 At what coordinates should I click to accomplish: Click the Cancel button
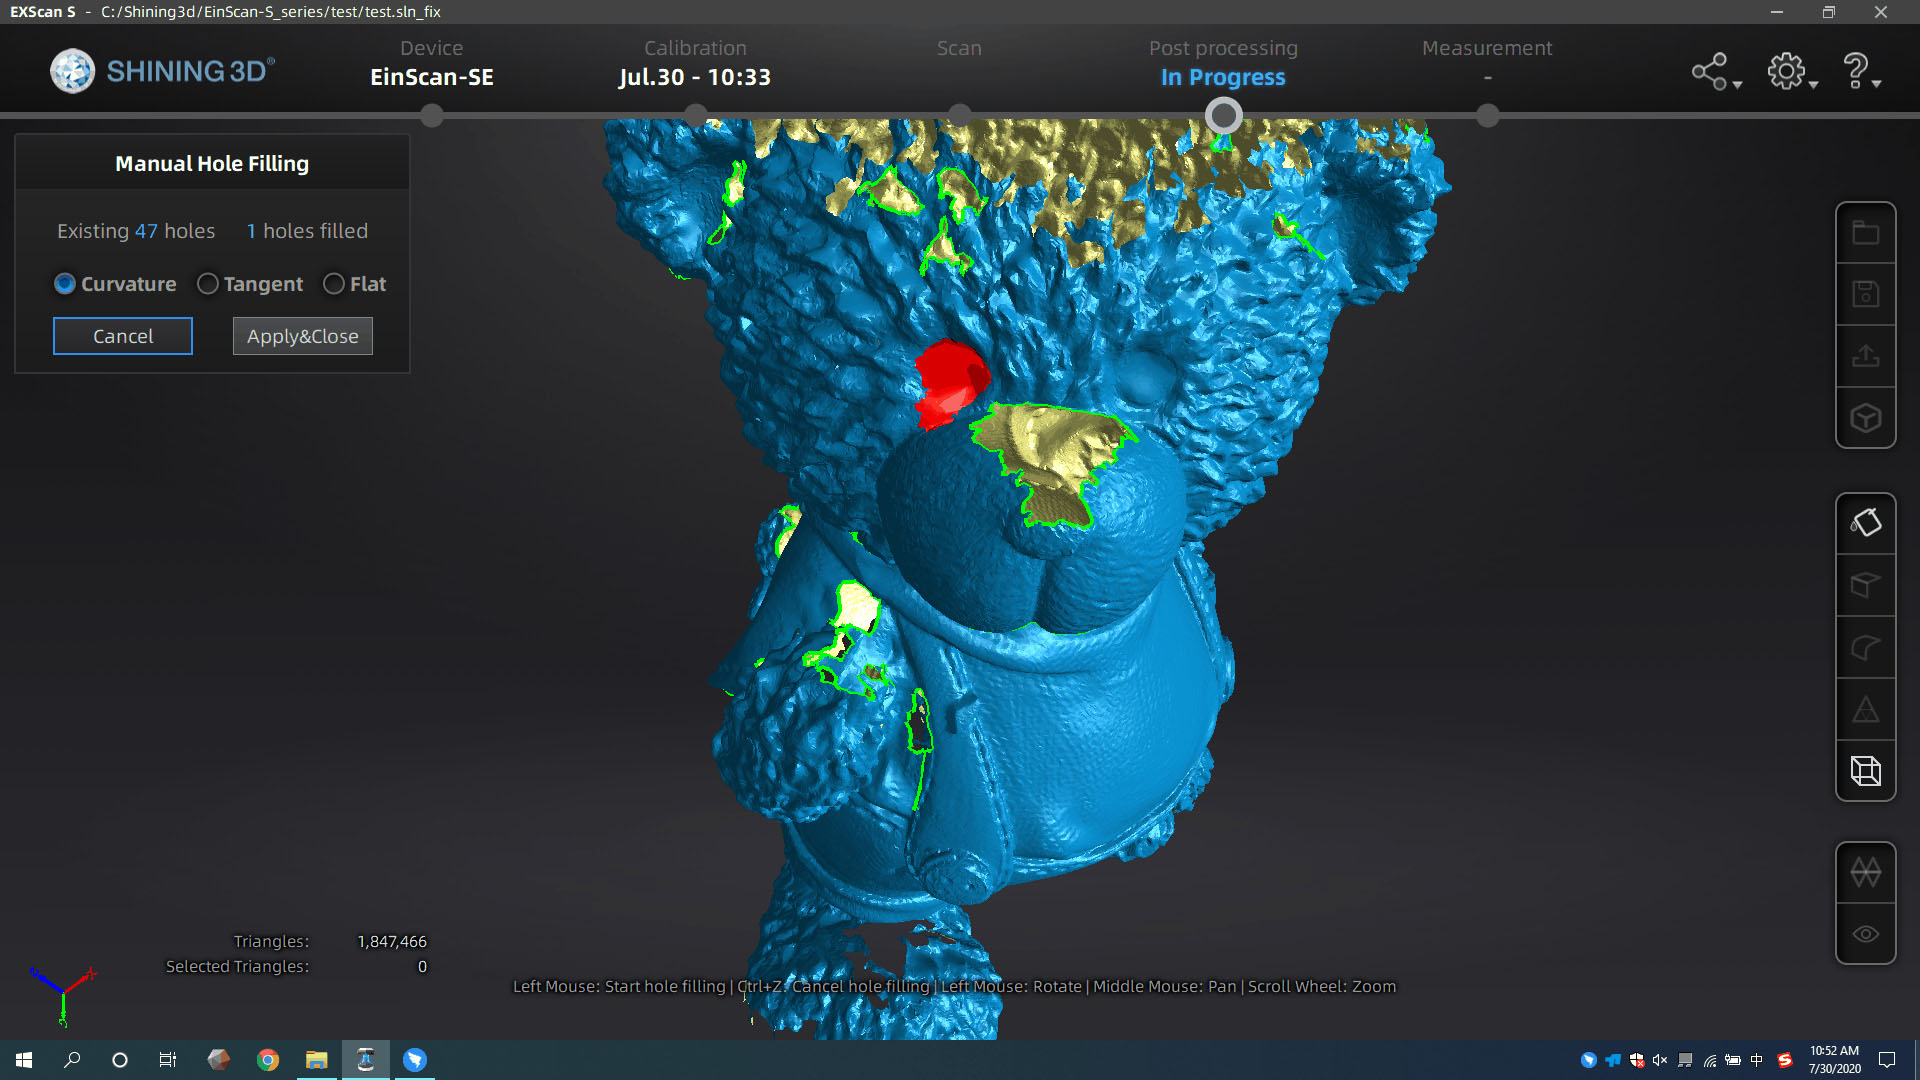(123, 336)
